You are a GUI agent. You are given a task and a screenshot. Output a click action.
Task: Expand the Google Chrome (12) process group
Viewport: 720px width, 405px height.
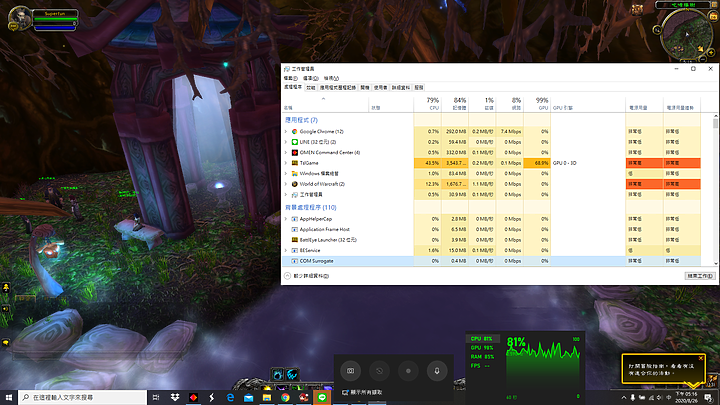coord(286,131)
